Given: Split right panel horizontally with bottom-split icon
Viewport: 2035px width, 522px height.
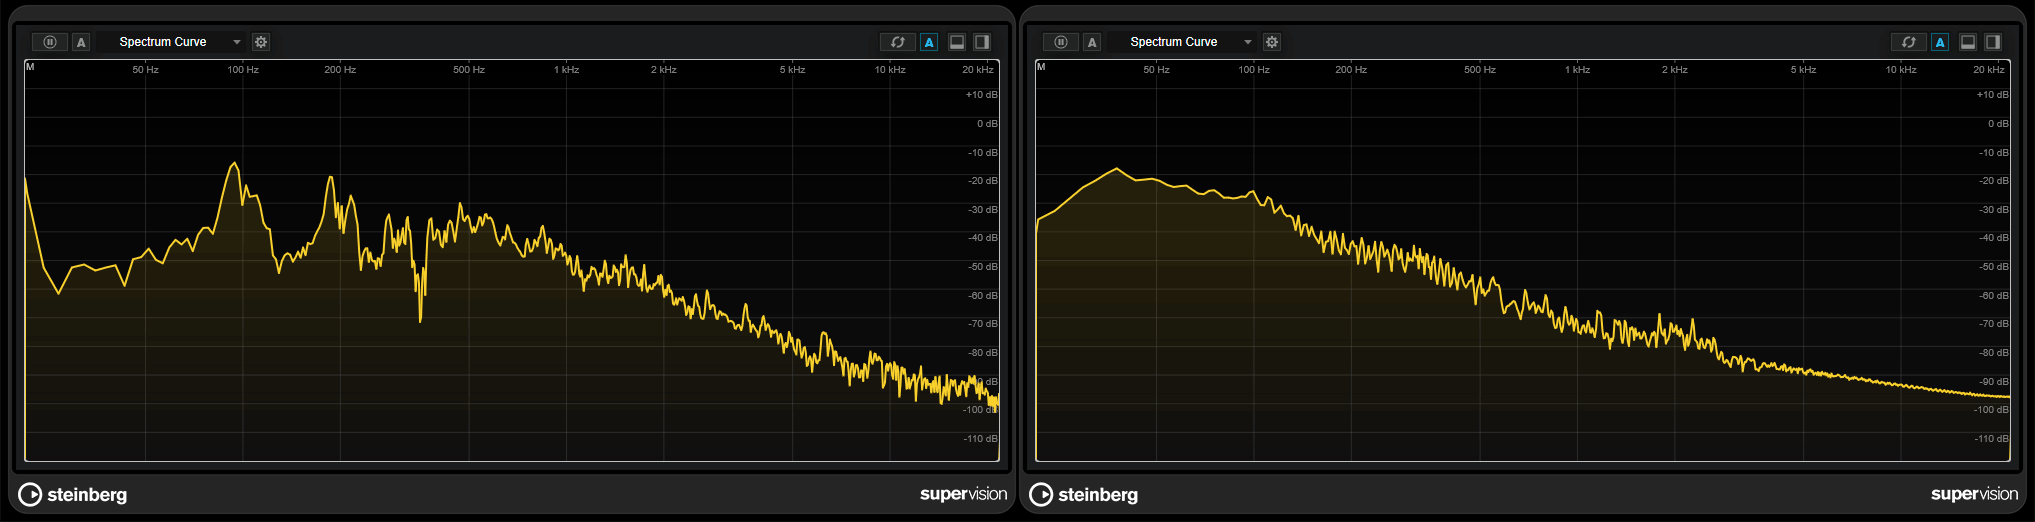Looking at the screenshot, I should tap(1968, 42).
